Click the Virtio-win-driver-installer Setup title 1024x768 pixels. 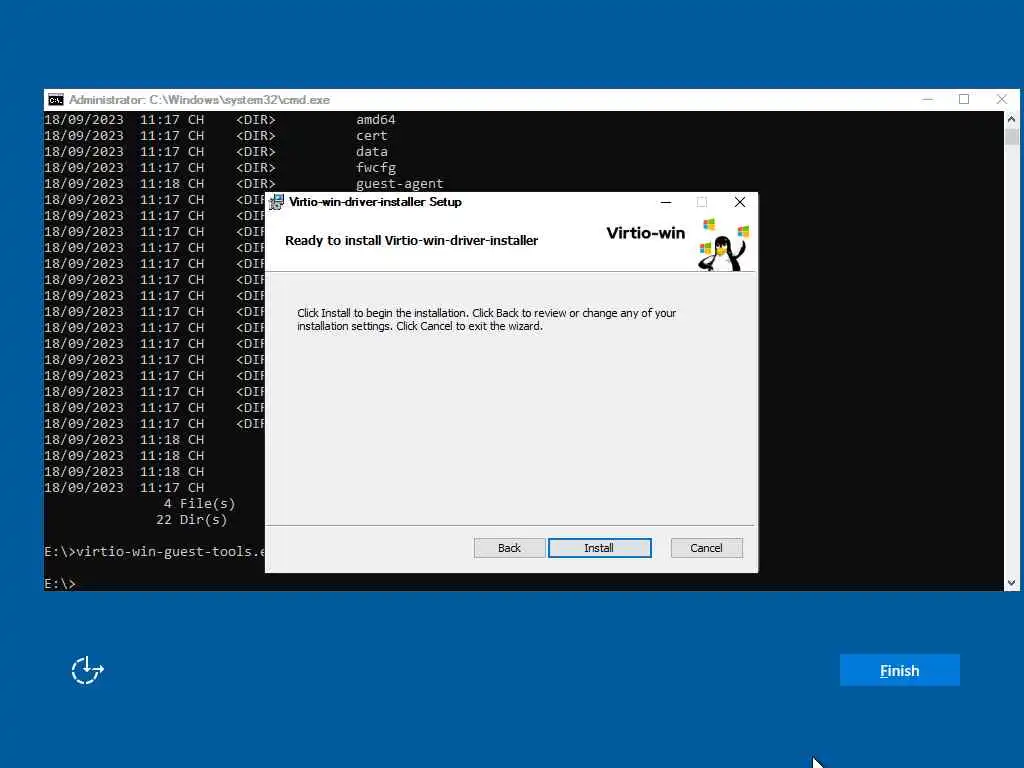pos(376,202)
